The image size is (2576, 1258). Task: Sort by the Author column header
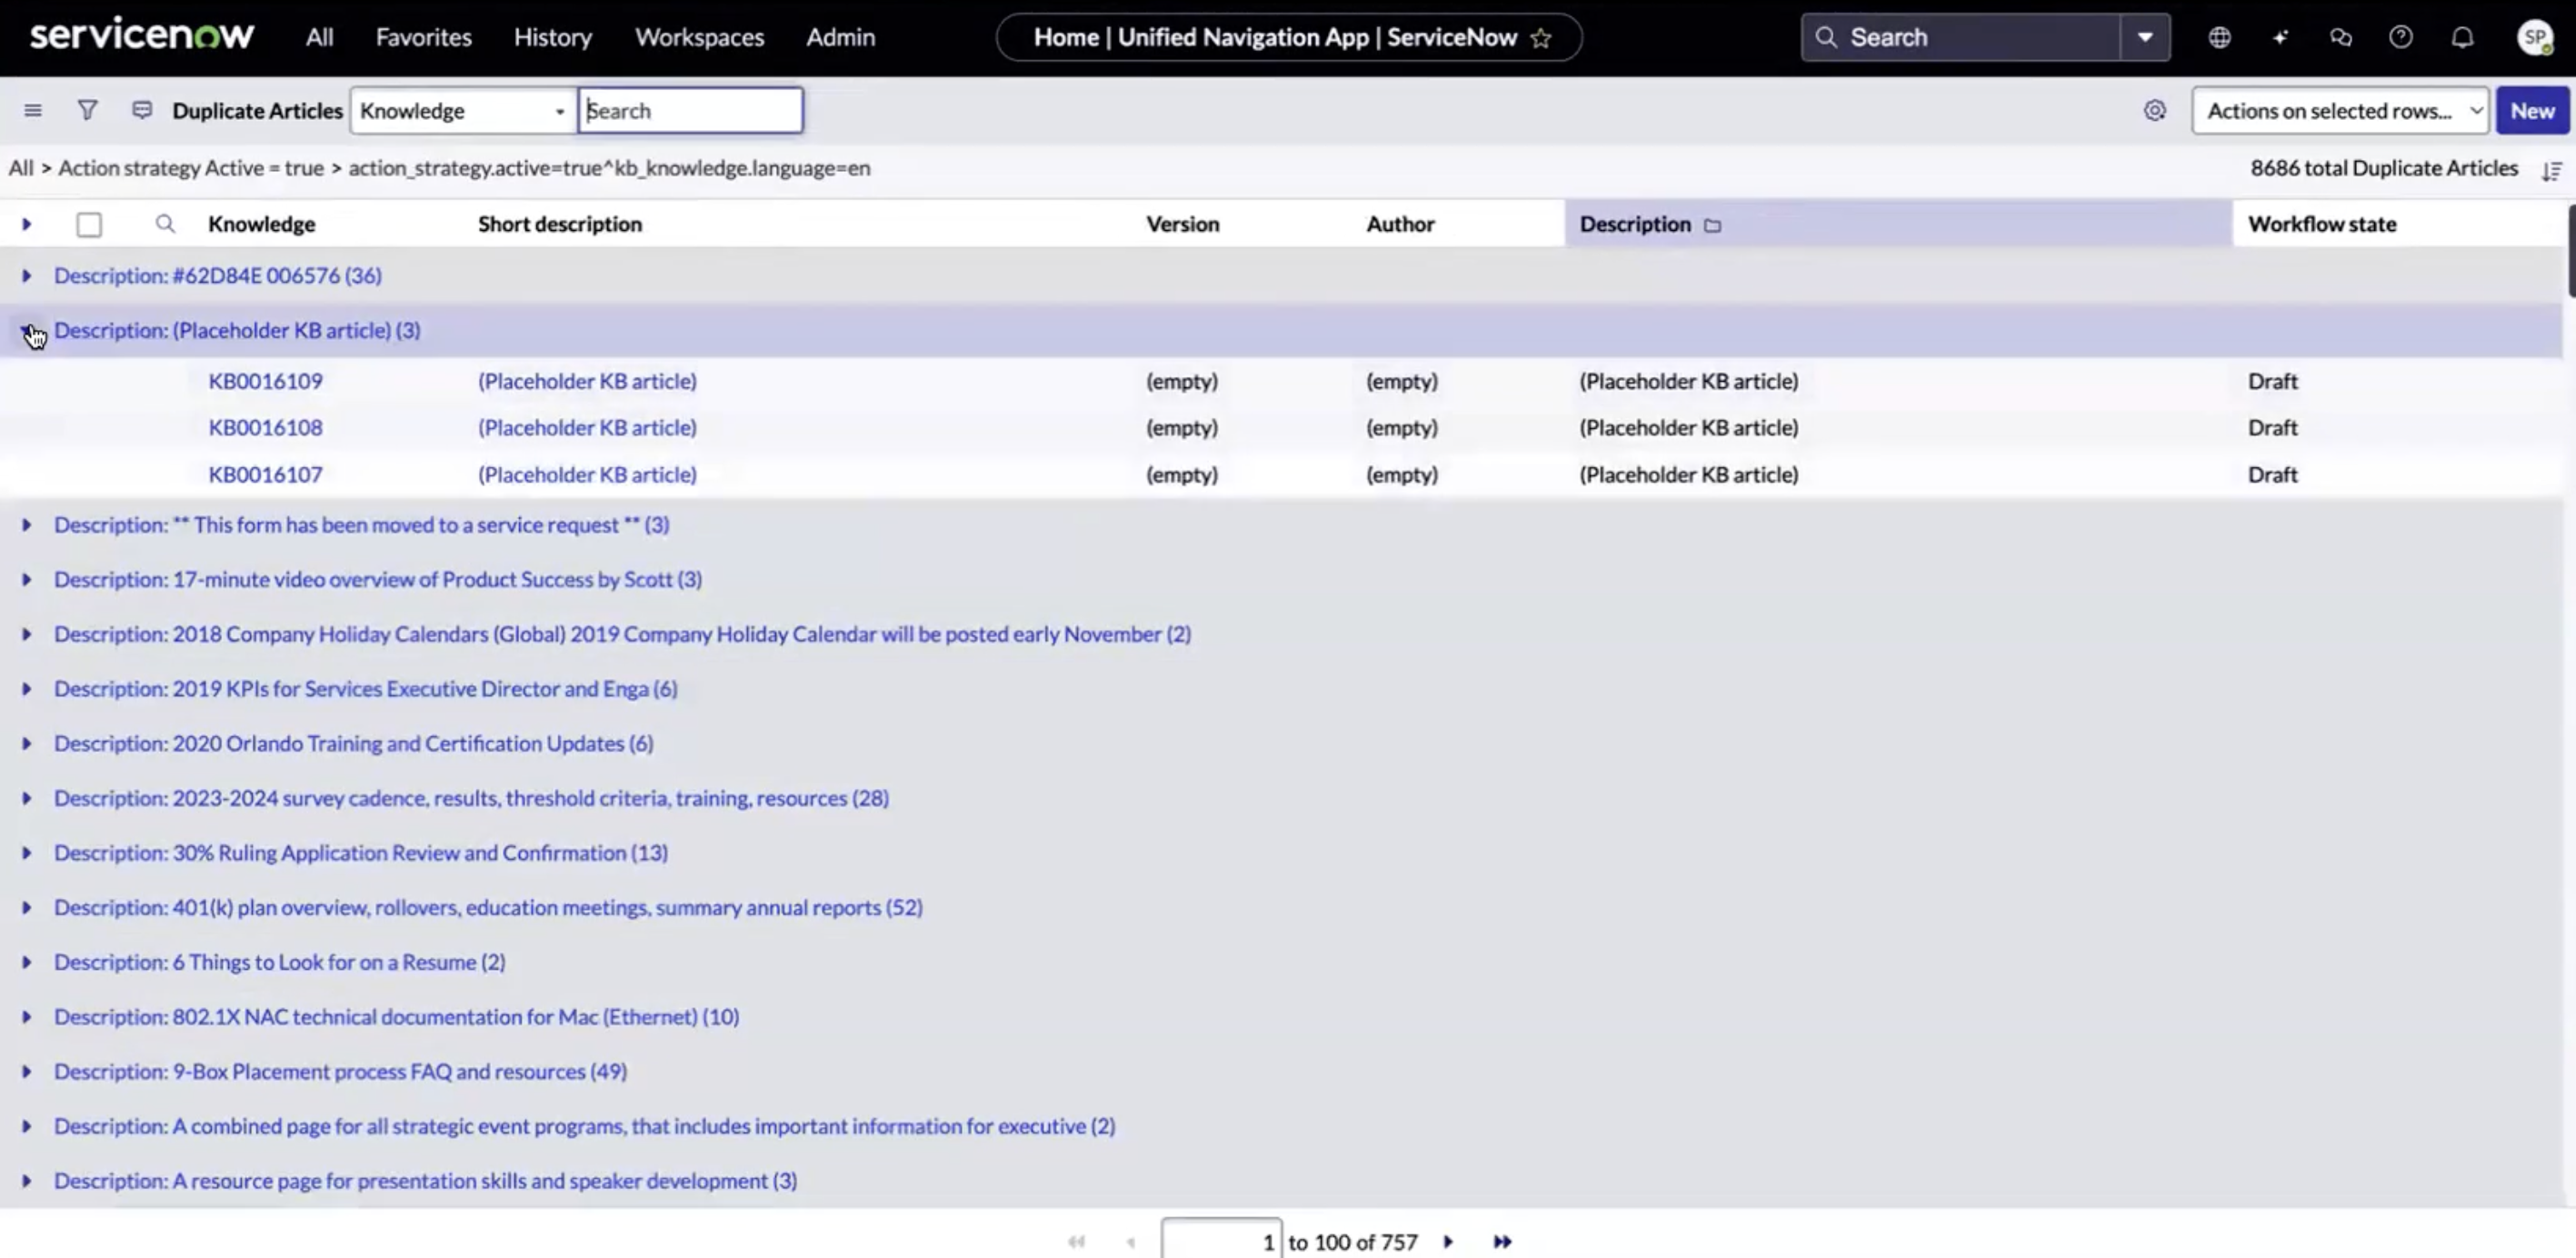click(1400, 224)
